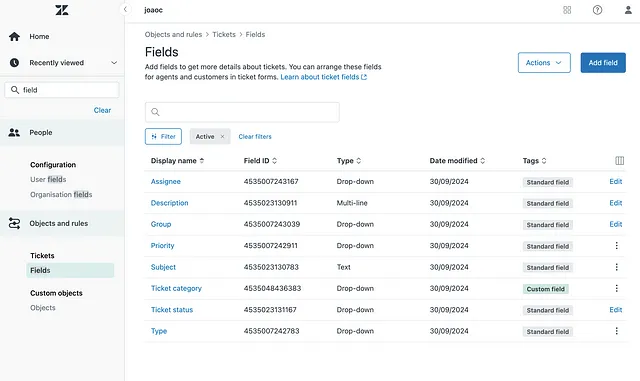Collapse the sidebar with the arrow button
This screenshot has width=640, height=381.
pyautogui.click(x=125, y=9)
